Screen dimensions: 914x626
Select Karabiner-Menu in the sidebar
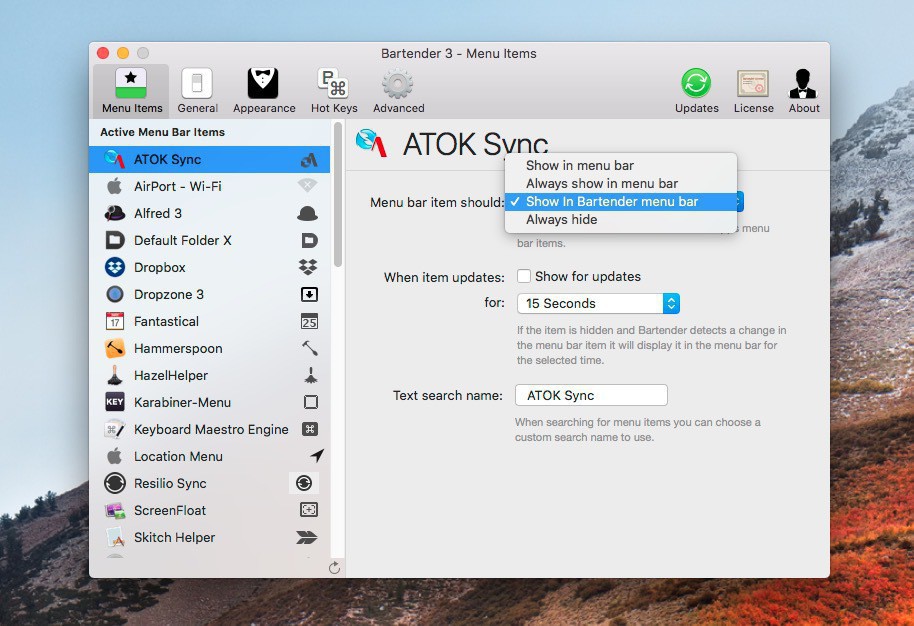[182, 402]
